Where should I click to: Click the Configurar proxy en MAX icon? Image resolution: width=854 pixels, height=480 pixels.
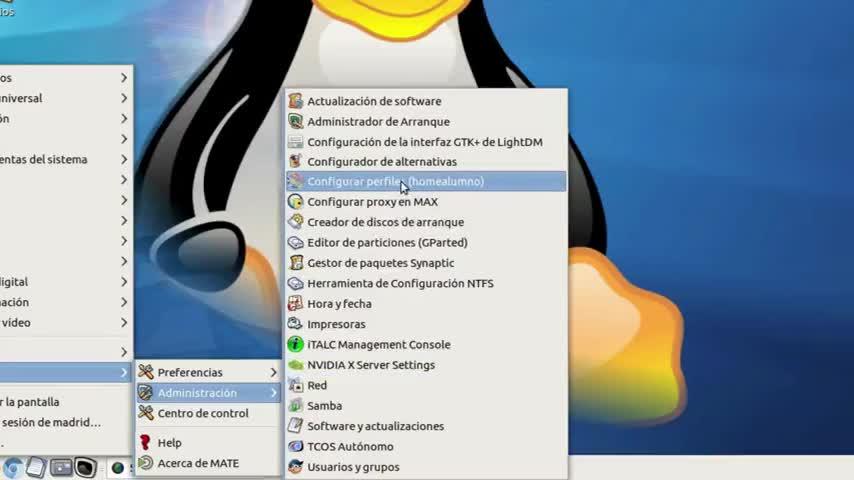click(x=295, y=202)
